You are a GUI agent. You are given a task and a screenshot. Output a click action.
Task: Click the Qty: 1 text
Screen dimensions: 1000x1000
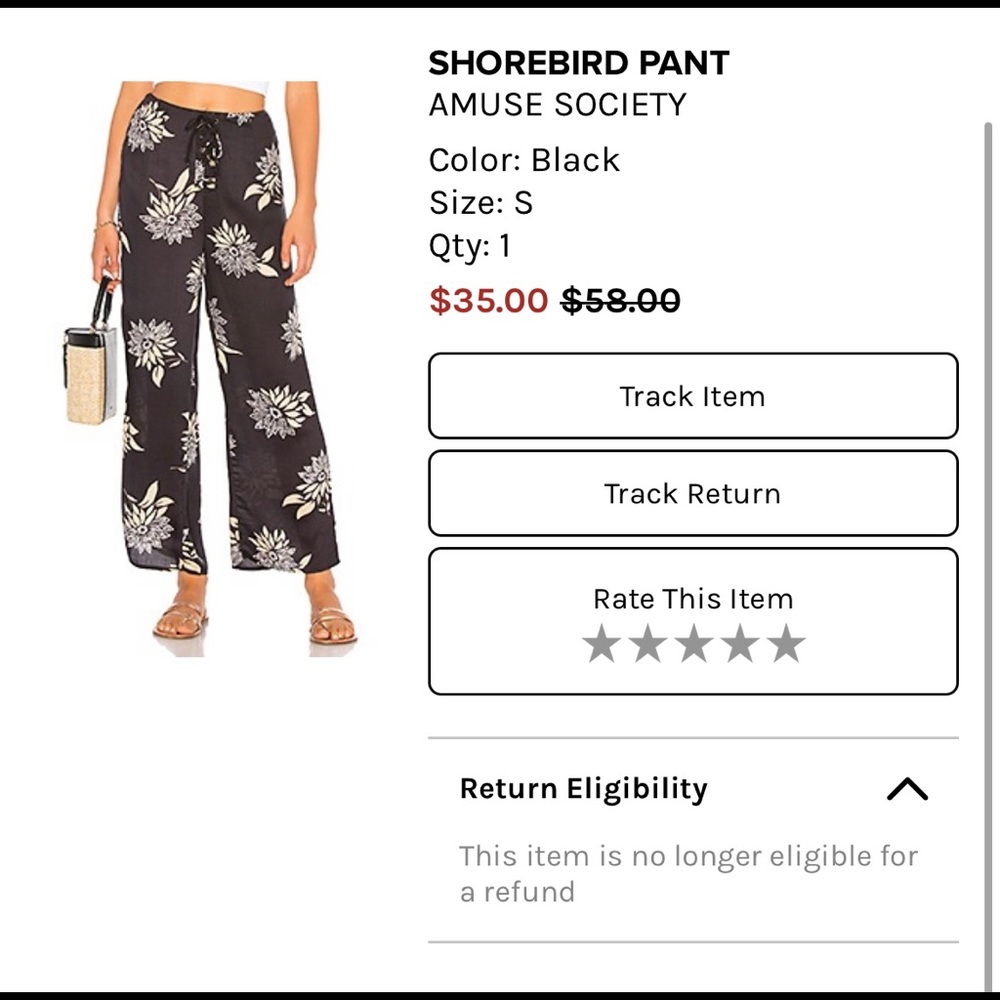tap(469, 245)
